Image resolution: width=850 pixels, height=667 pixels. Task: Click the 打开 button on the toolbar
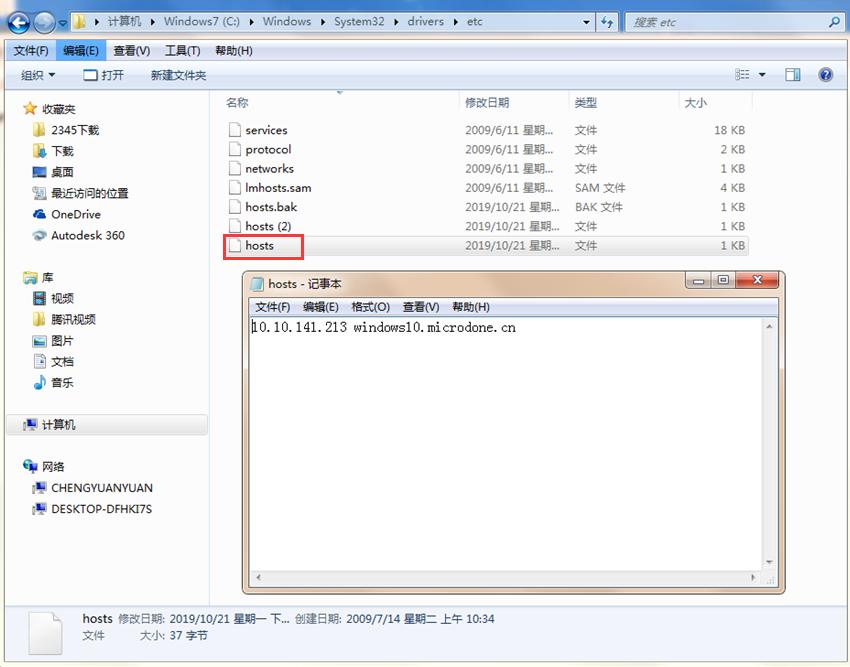pos(103,74)
